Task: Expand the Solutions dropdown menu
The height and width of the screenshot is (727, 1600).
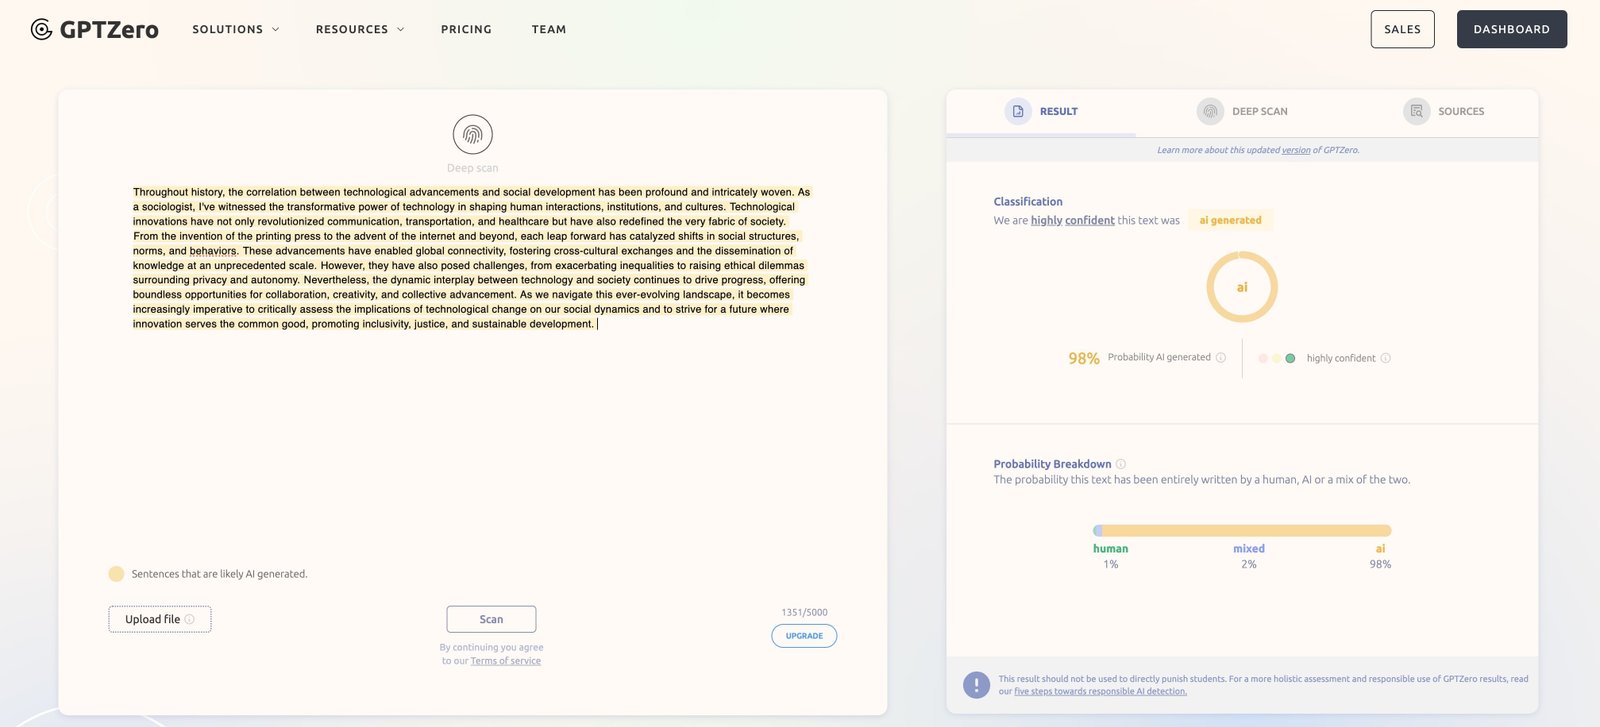Action: tap(236, 29)
